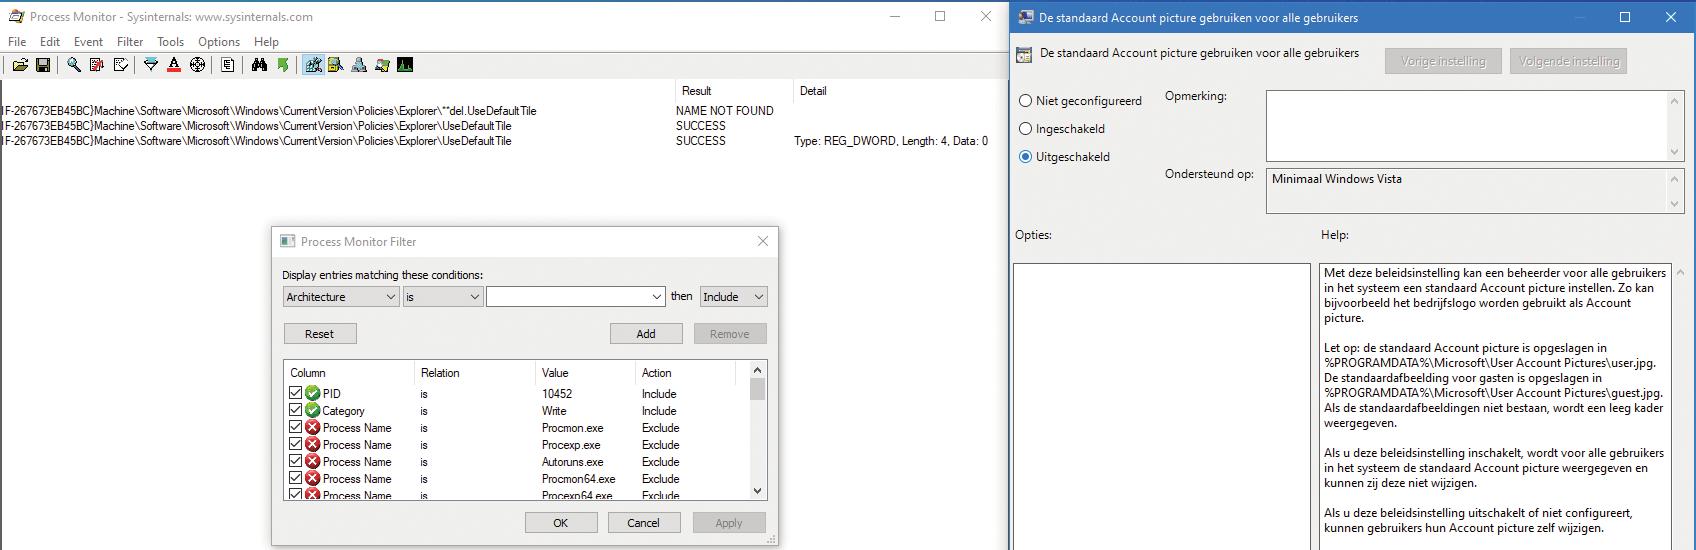
Task: Uncheck the Procexp.exe filter checkbox
Action: 295,445
